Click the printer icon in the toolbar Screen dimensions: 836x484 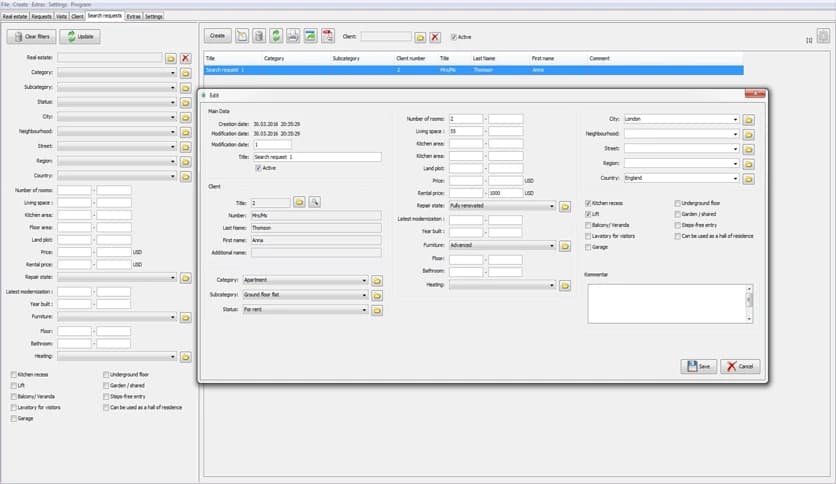pyautogui.click(x=293, y=37)
